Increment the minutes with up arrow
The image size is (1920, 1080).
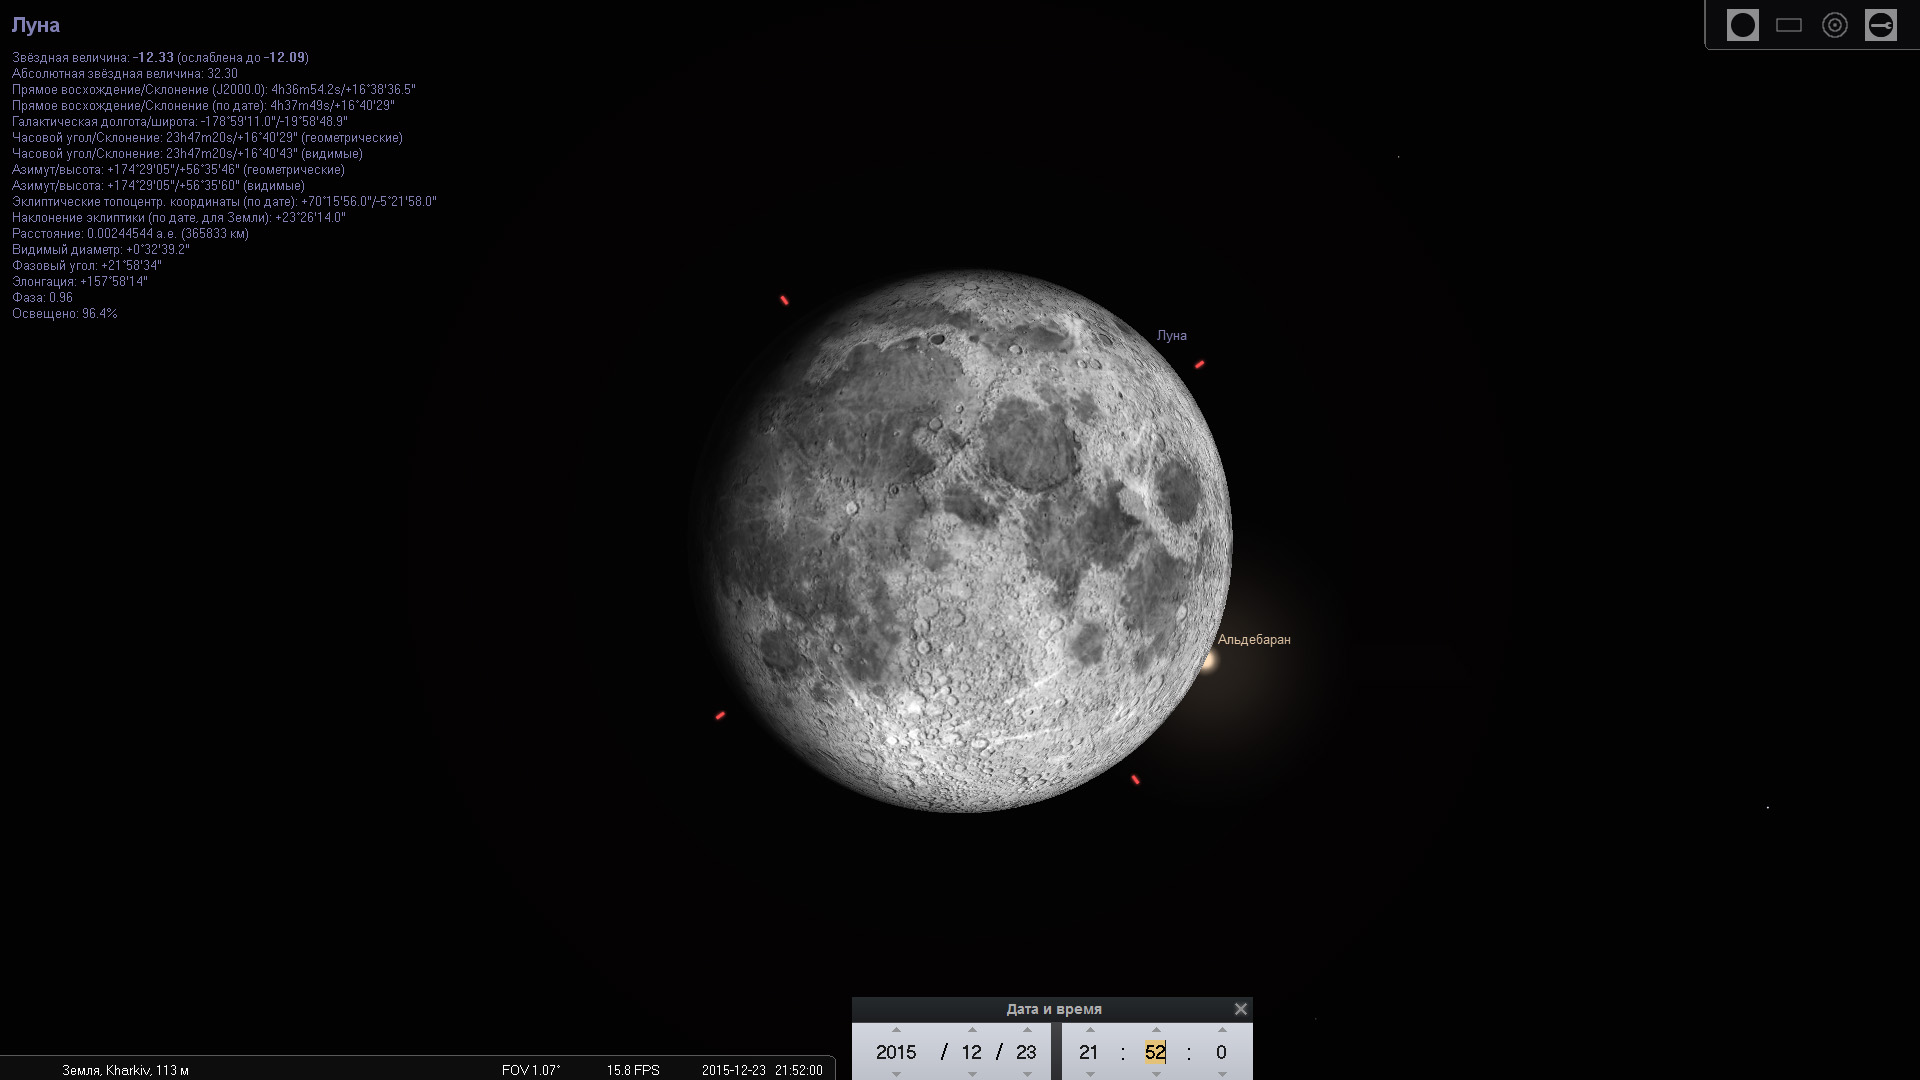(1156, 1030)
